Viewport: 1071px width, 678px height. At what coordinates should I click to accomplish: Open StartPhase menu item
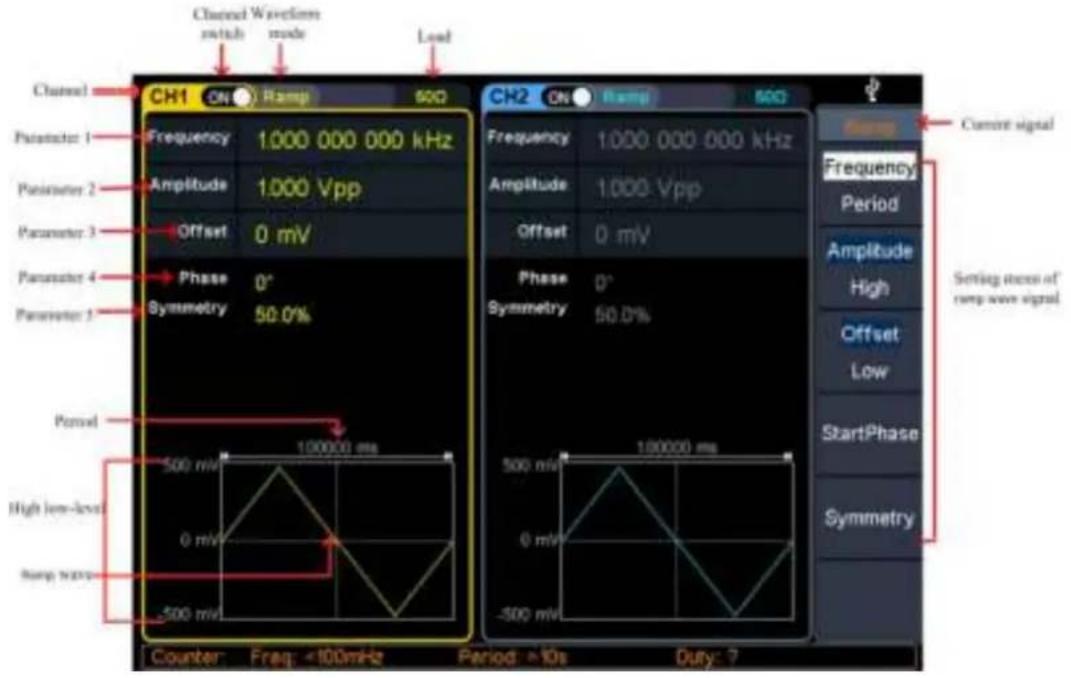pyautogui.click(x=870, y=433)
